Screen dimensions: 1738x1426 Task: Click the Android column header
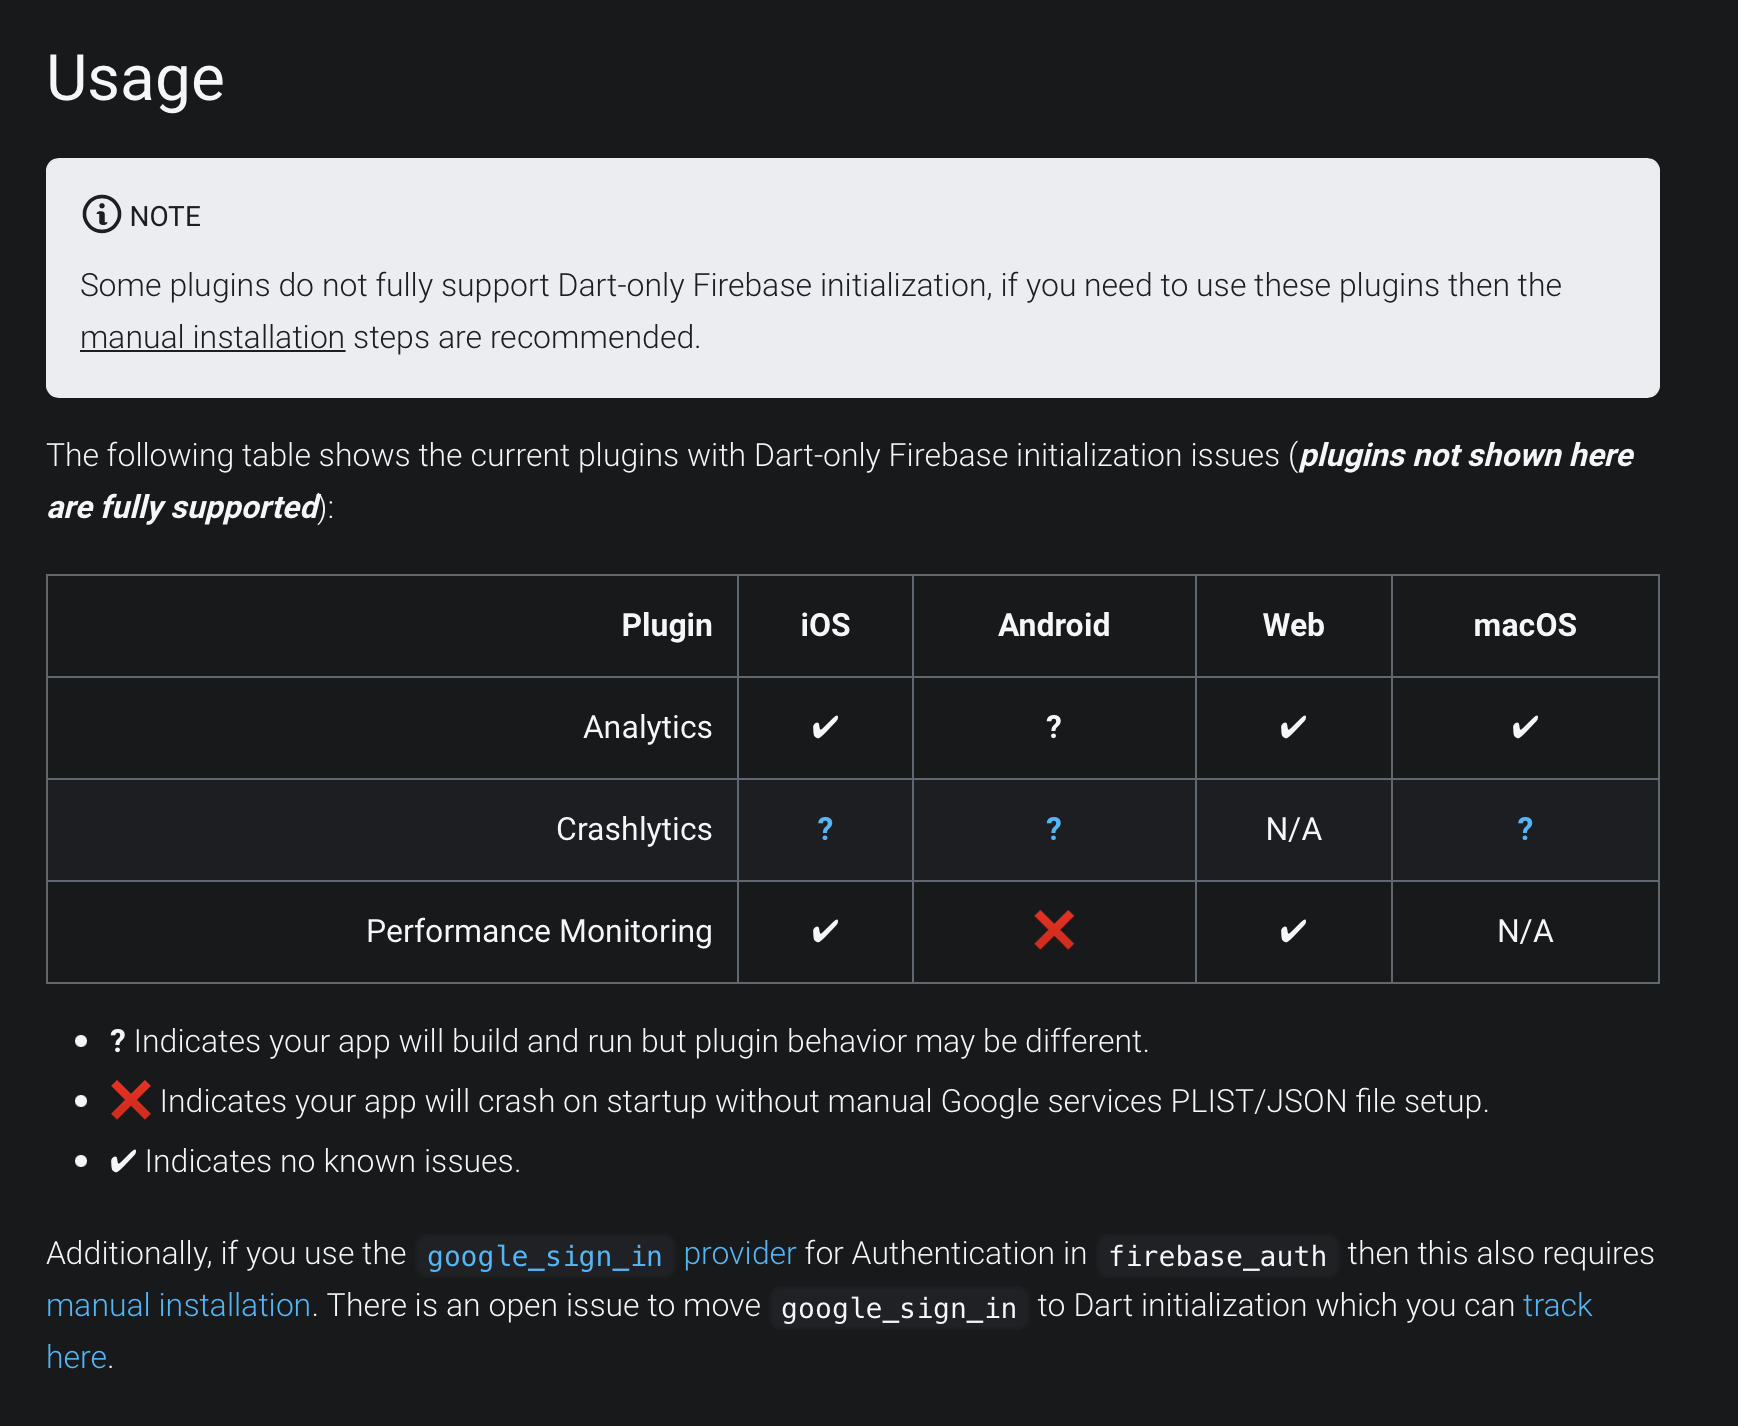click(x=1053, y=625)
